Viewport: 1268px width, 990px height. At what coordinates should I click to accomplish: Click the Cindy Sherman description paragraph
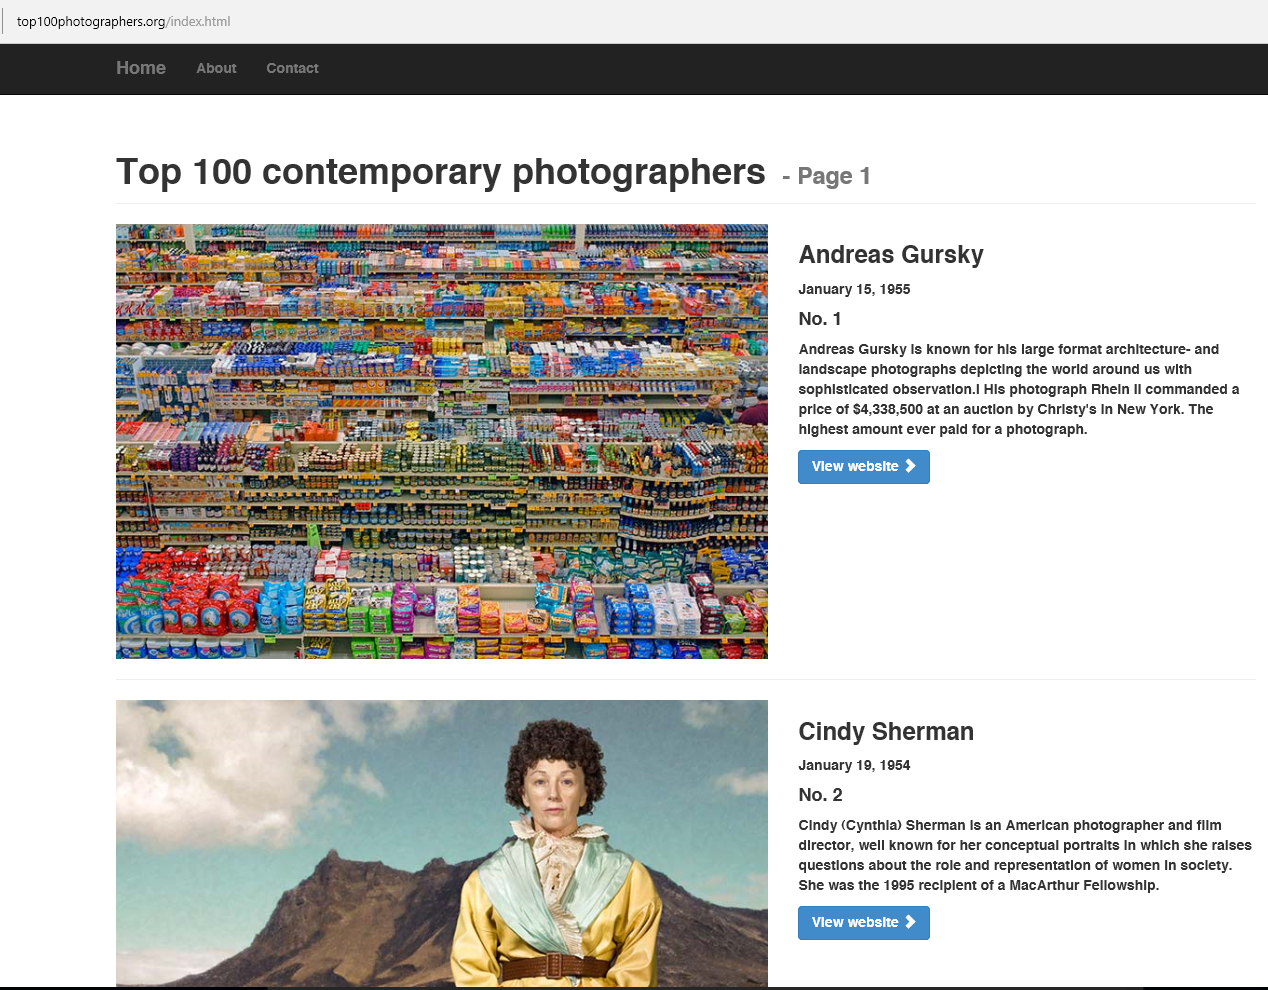click(x=1025, y=855)
